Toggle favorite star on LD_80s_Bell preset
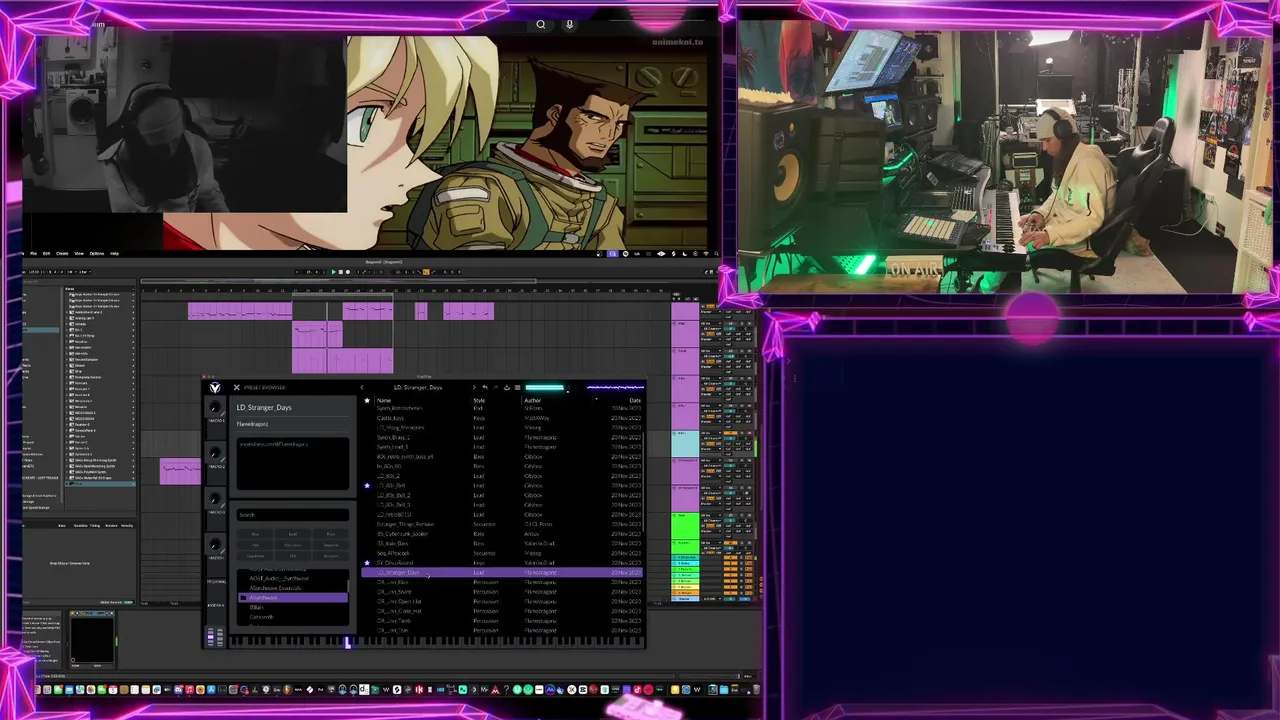 pos(367,486)
